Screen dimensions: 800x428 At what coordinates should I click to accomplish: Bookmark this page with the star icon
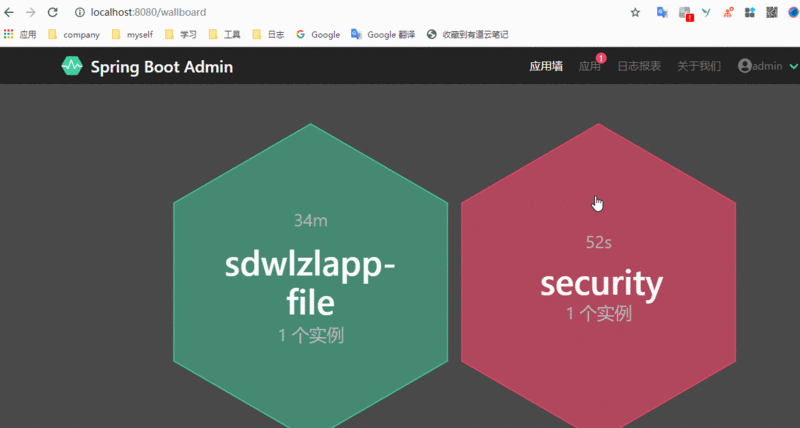[635, 12]
